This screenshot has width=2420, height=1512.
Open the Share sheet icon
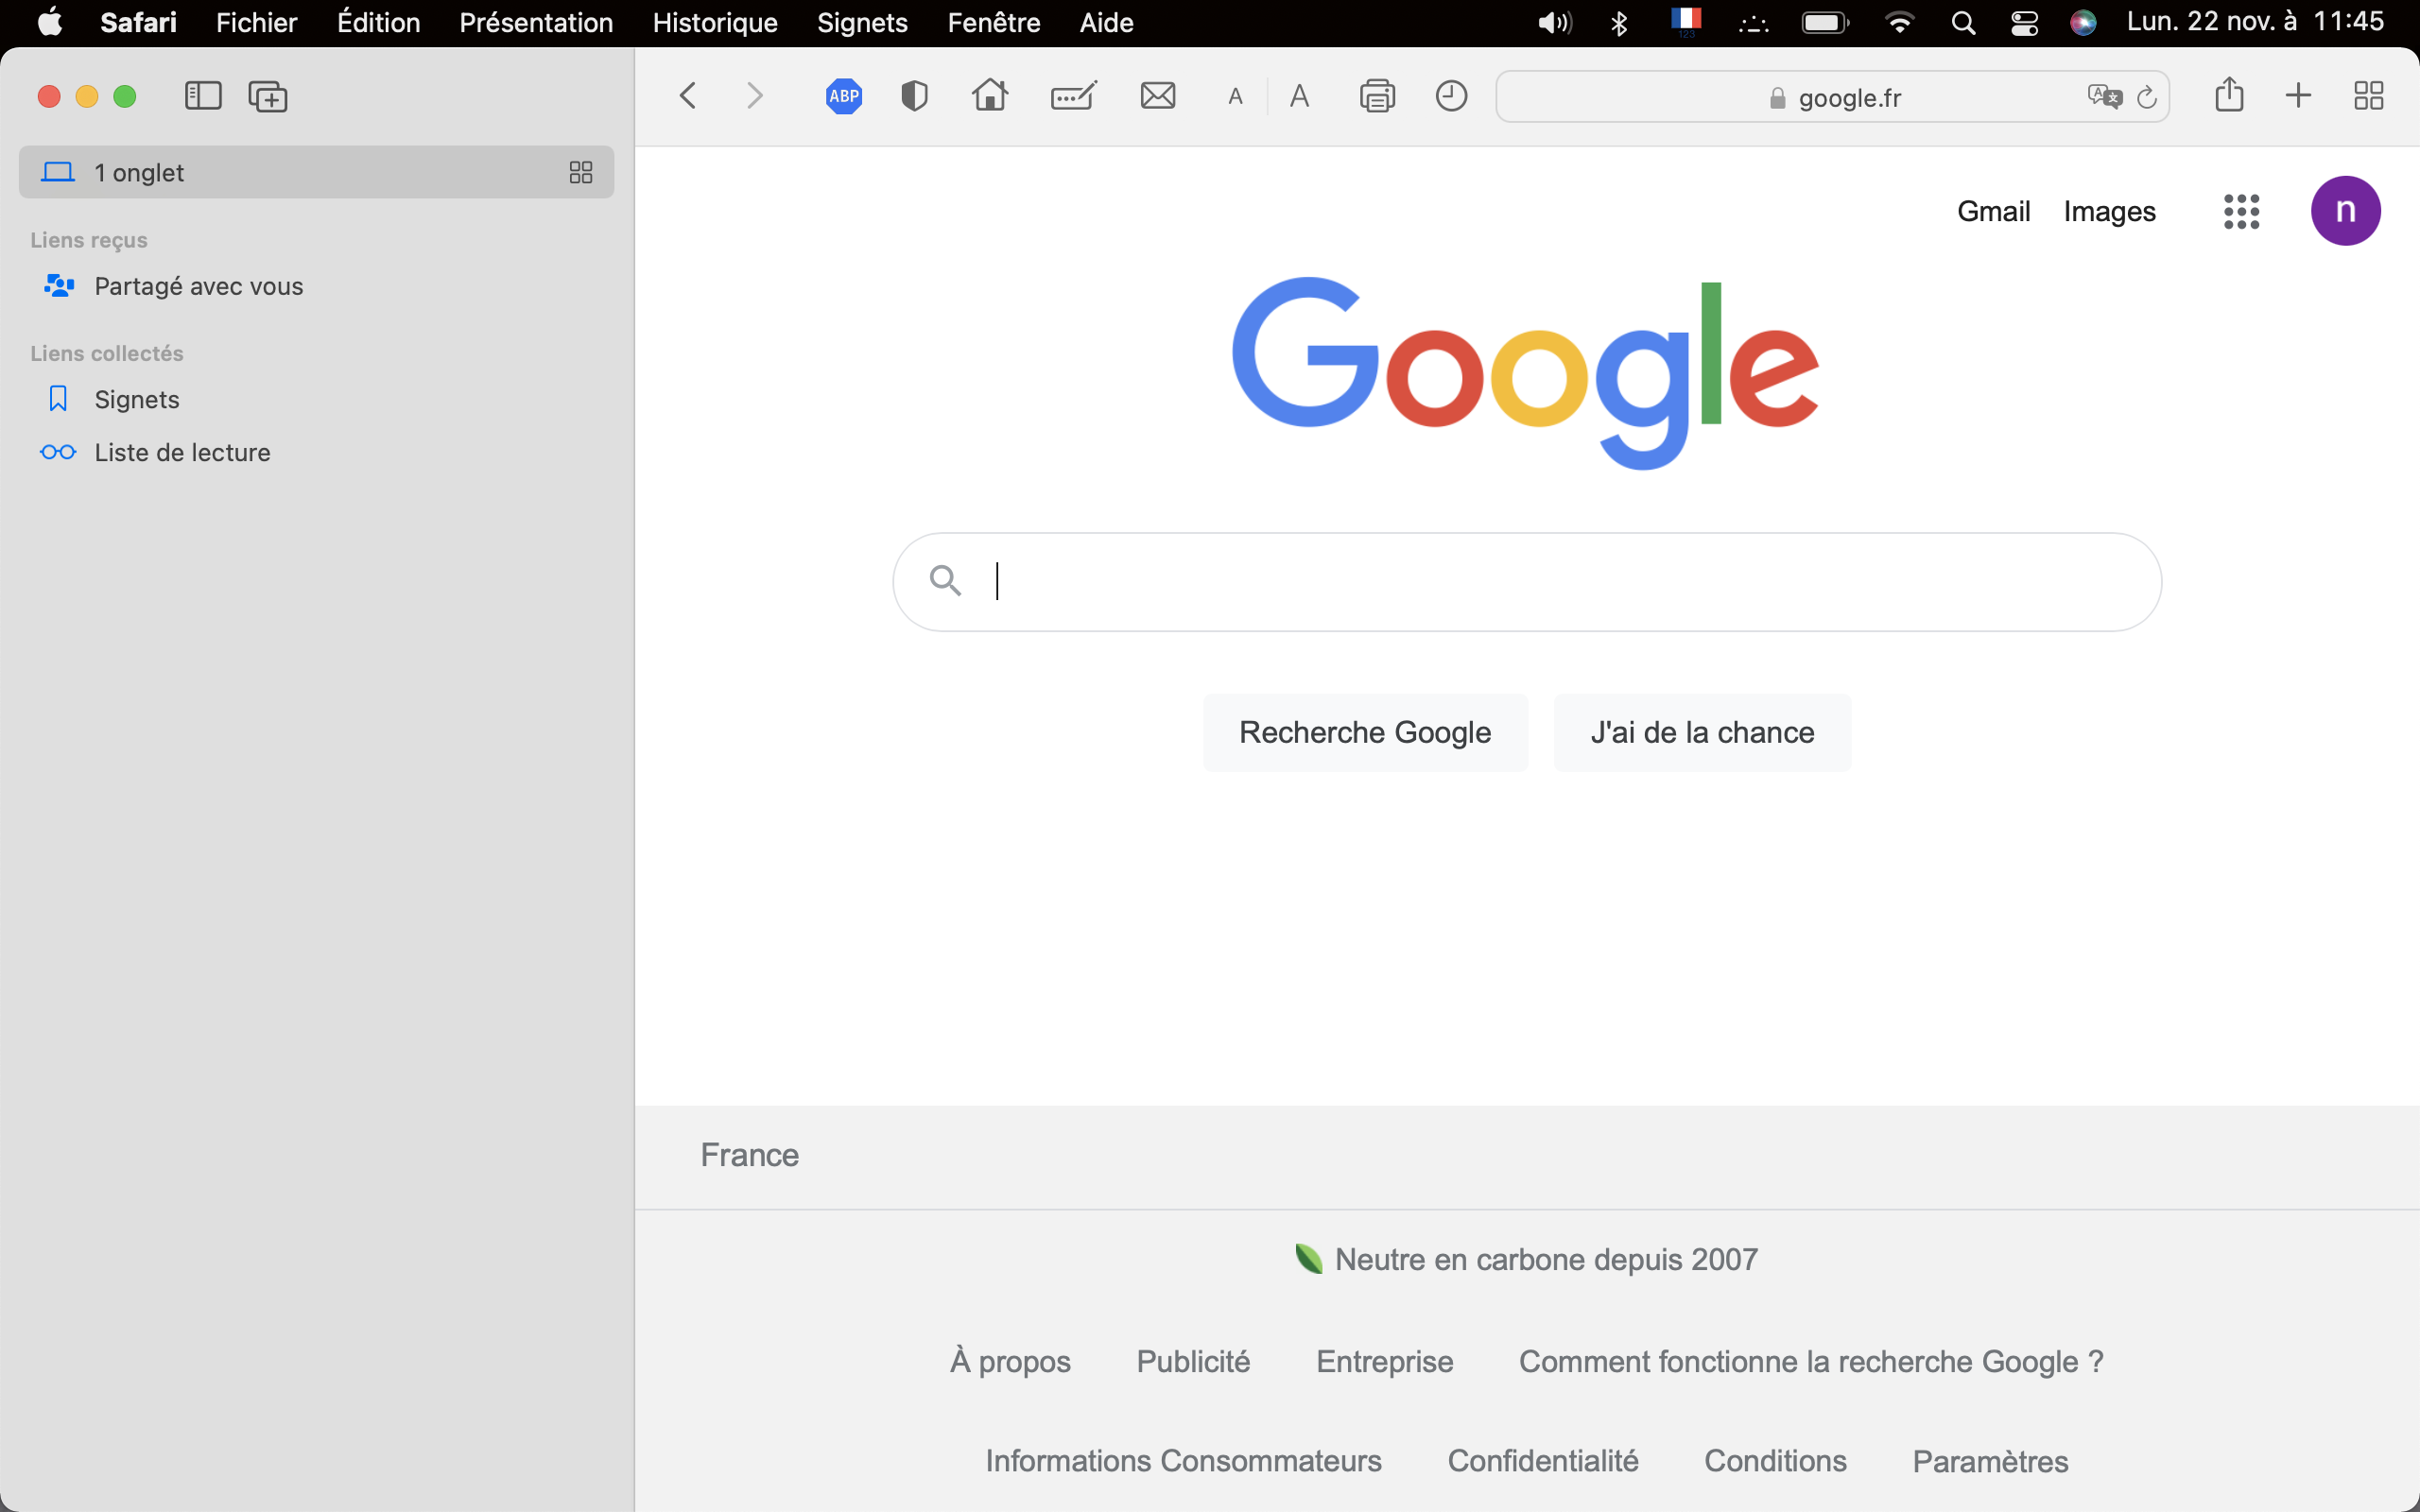(x=2229, y=96)
